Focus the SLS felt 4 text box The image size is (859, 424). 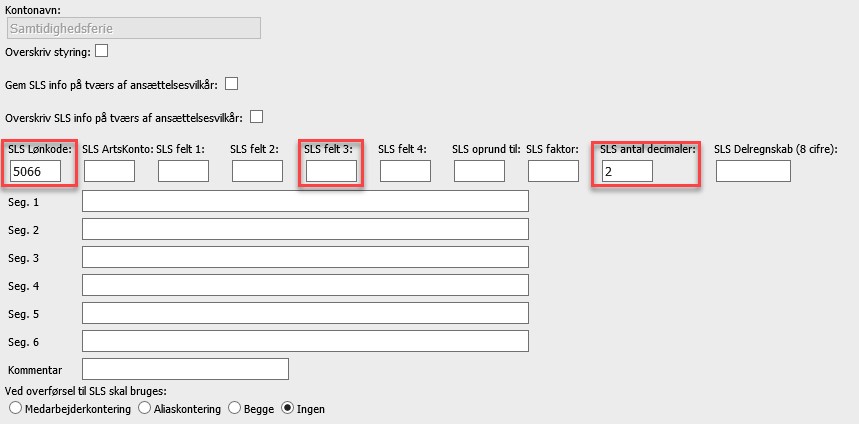tap(405, 171)
